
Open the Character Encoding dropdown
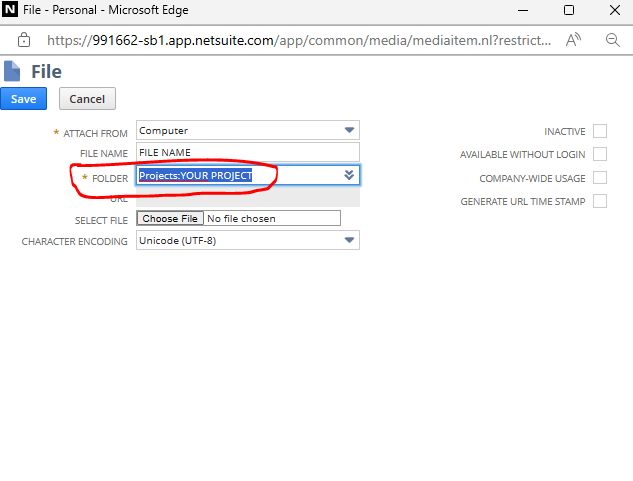point(349,241)
